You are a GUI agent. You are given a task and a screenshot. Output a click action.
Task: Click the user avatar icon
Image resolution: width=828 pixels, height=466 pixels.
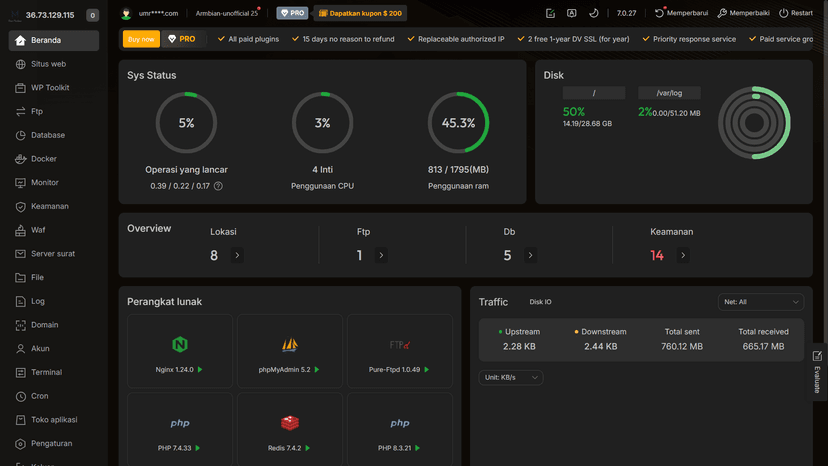pyautogui.click(x=126, y=14)
